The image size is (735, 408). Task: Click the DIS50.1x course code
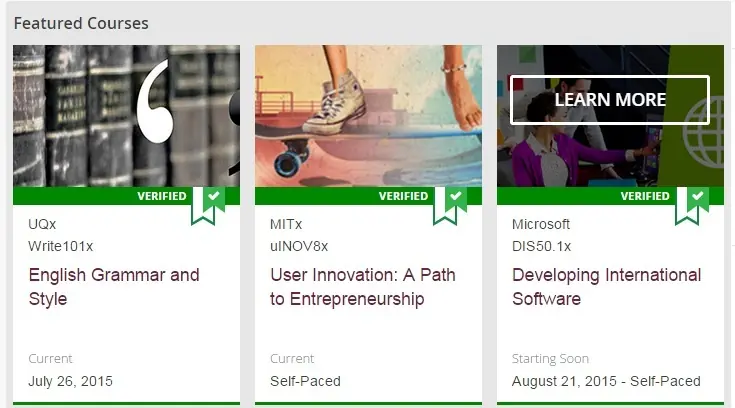point(542,246)
